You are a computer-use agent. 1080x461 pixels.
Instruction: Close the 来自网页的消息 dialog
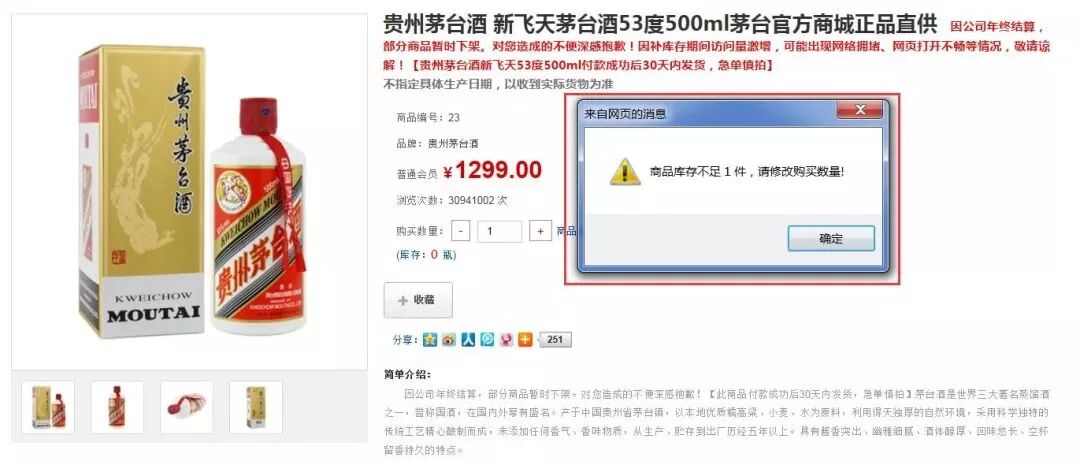click(x=859, y=110)
